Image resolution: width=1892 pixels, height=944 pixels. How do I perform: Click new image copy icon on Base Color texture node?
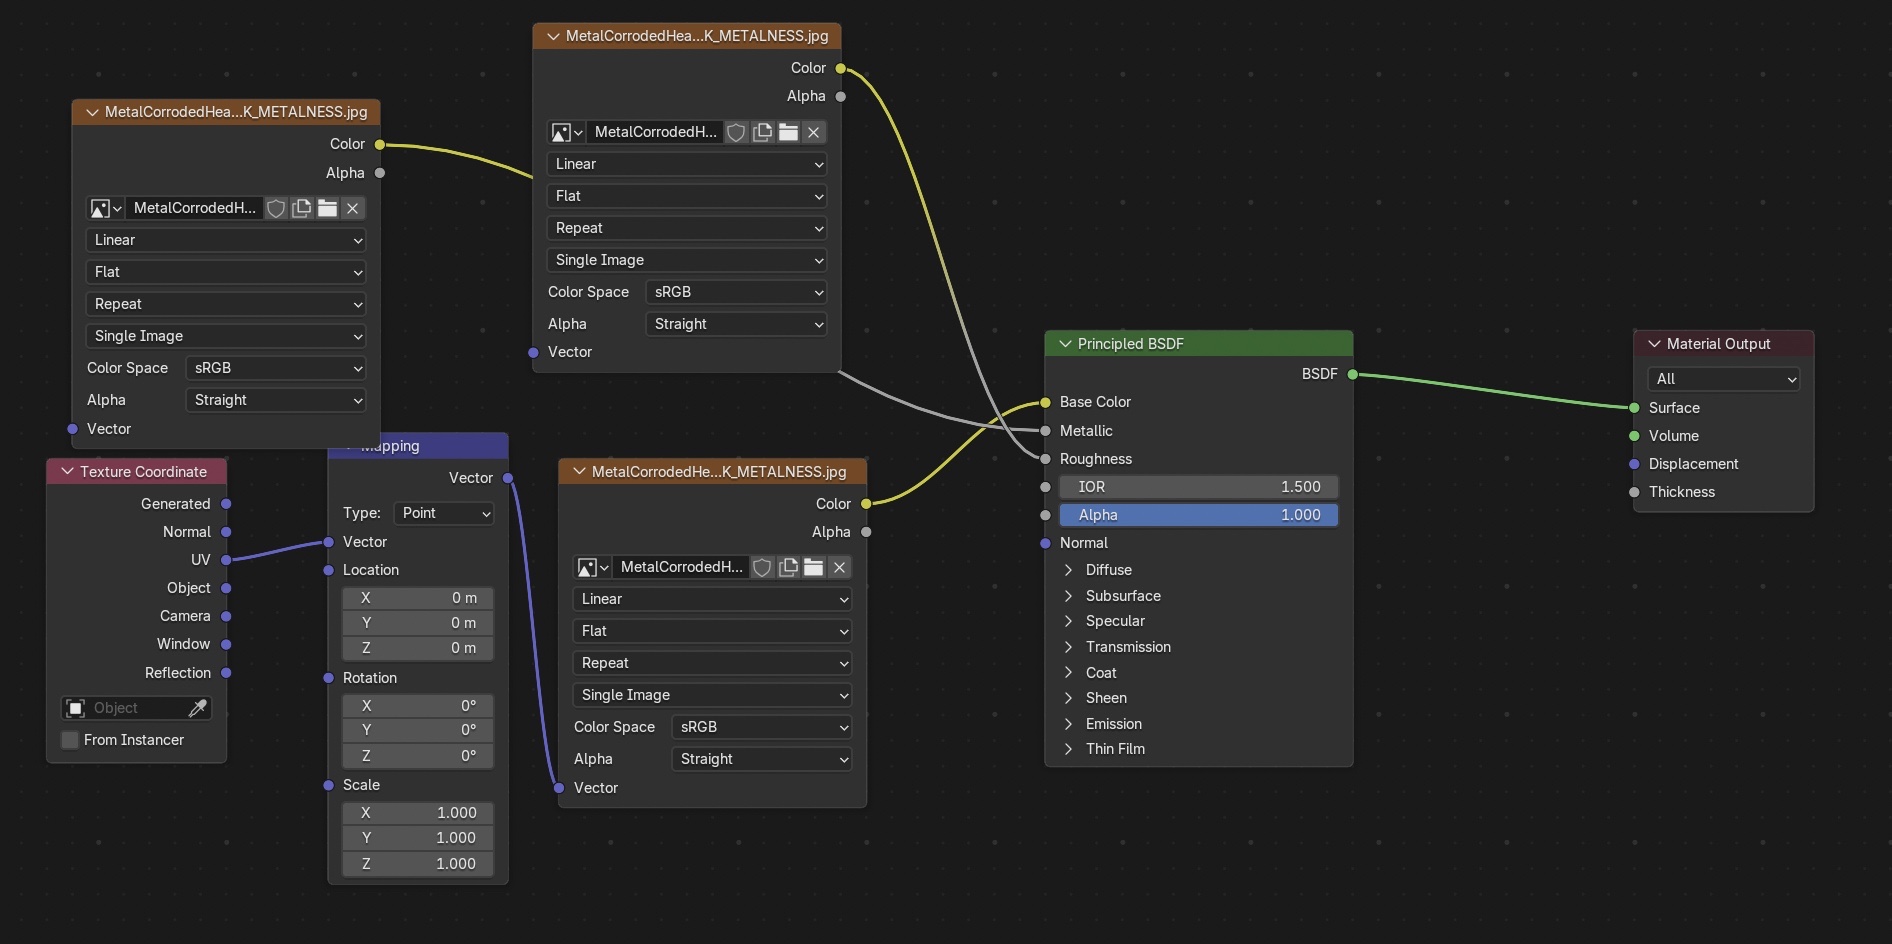tap(788, 568)
